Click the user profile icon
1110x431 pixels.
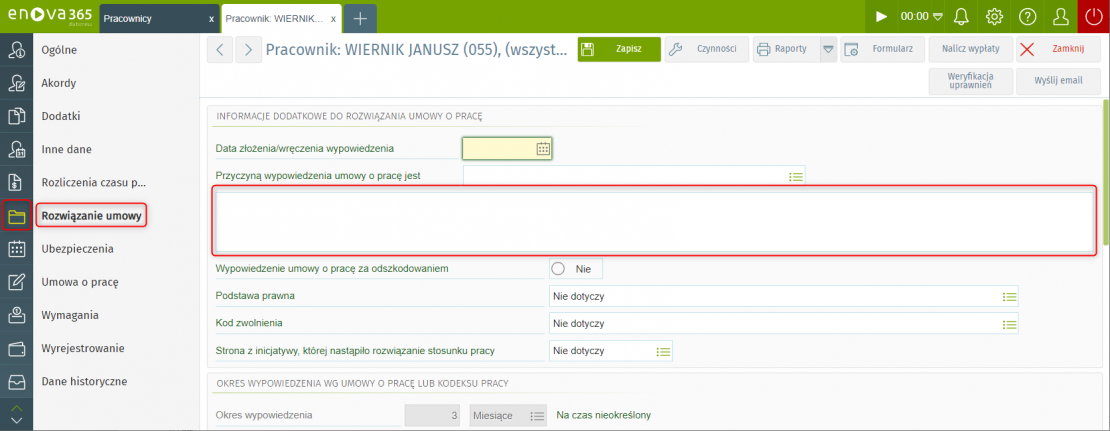(x=1061, y=17)
